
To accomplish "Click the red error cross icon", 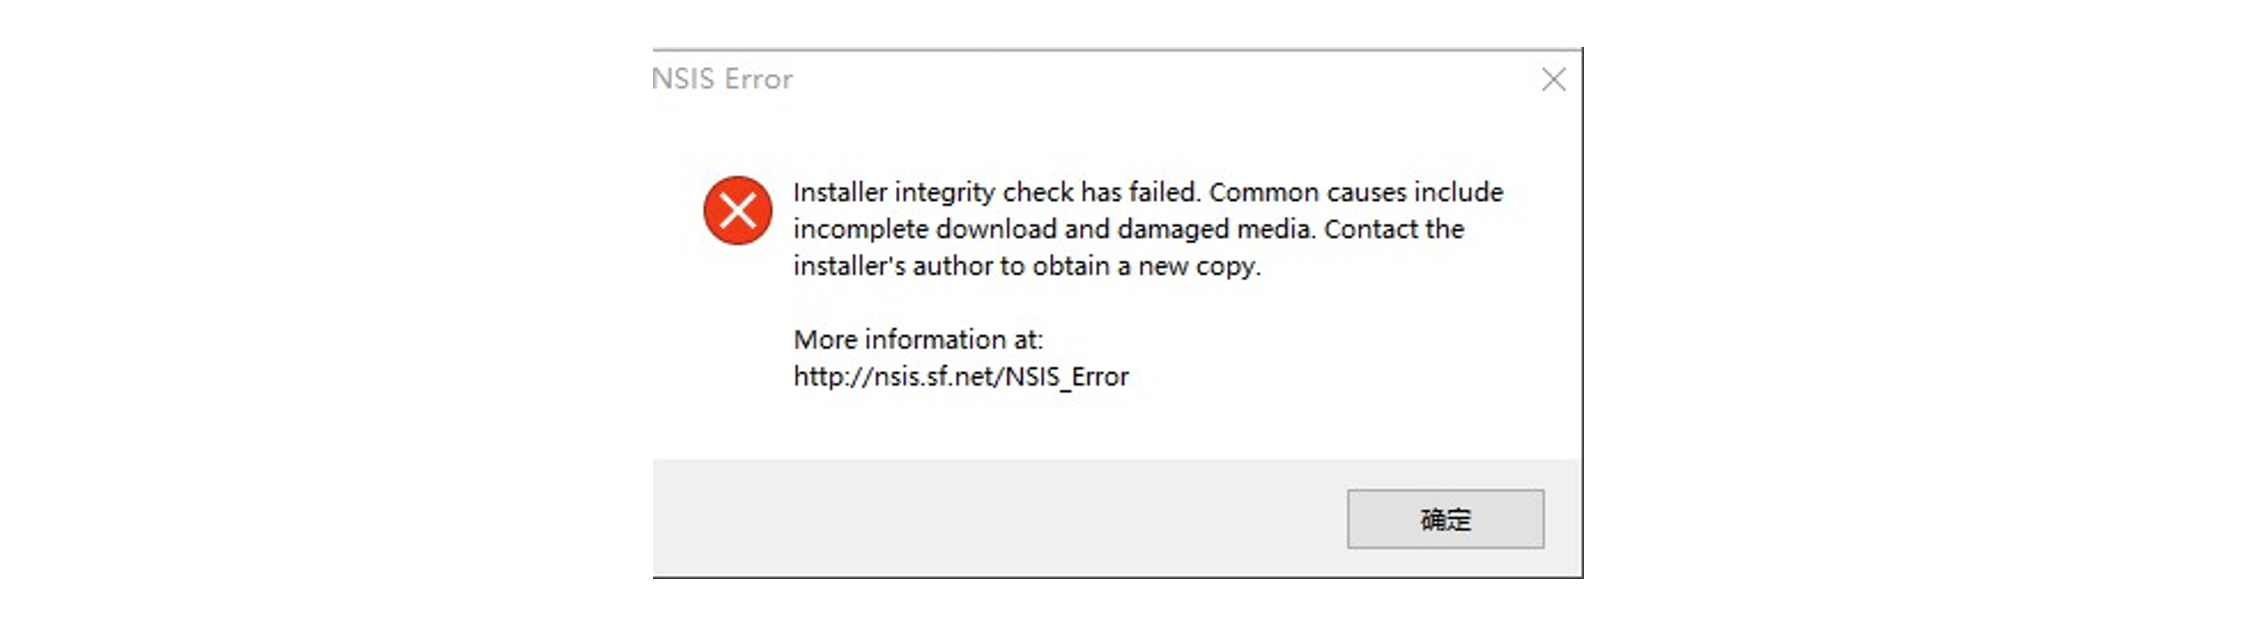I will click(x=737, y=211).
